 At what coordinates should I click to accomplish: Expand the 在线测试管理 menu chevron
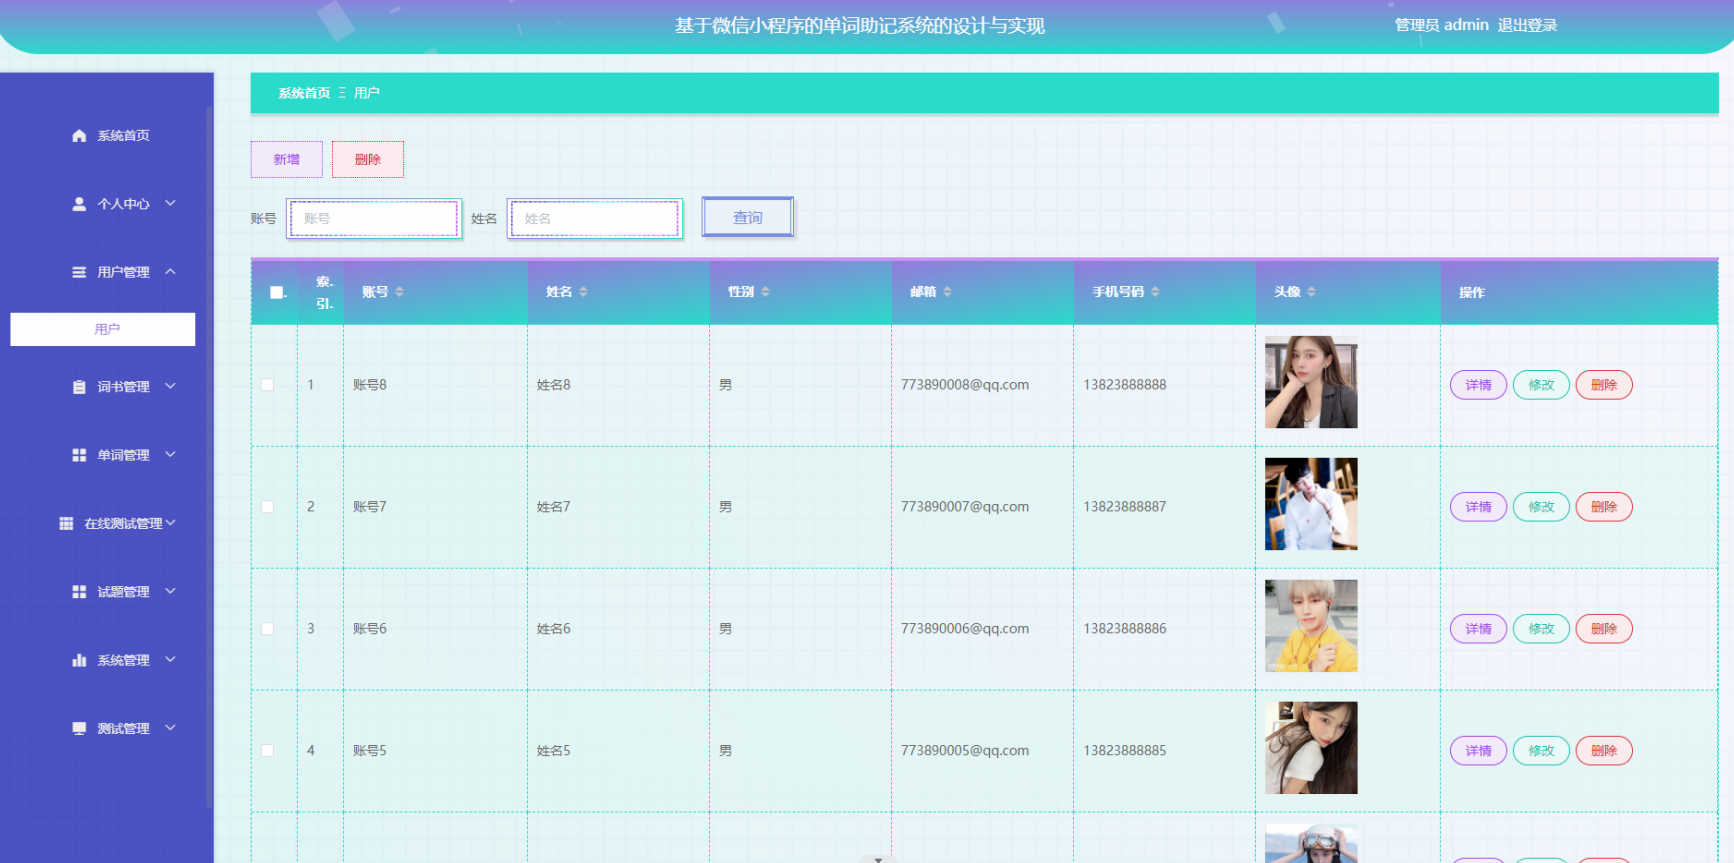[170, 523]
